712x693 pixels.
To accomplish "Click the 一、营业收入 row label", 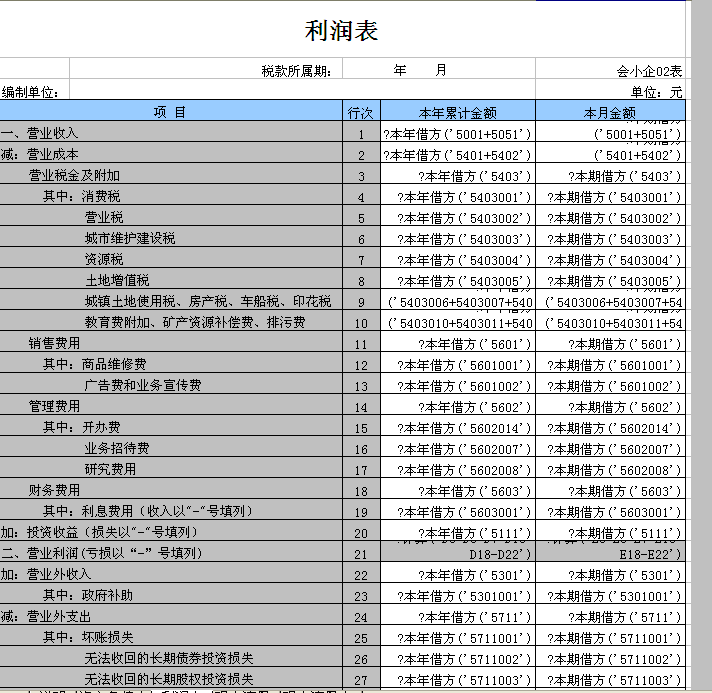I will tap(40, 133).
